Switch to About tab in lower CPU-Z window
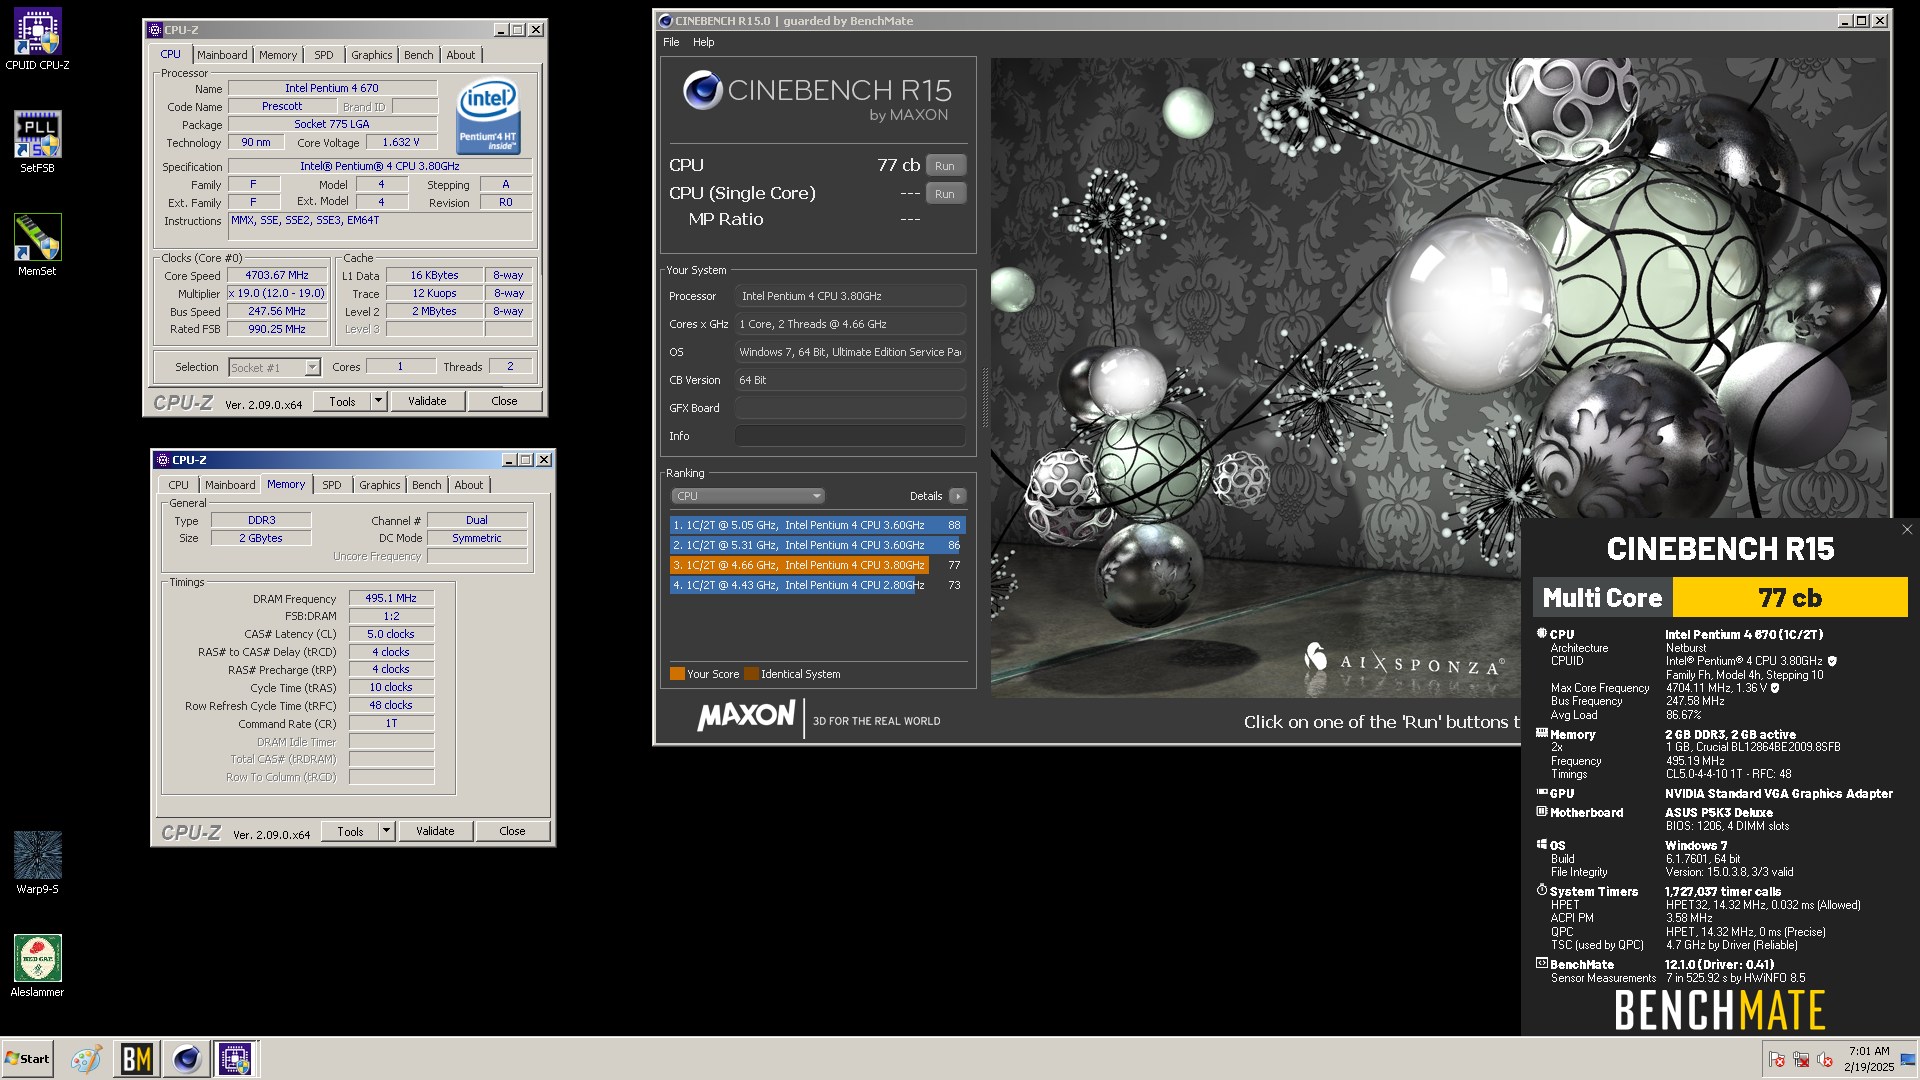The height and width of the screenshot is (1080, 1920). pyautogui.click(x=469, y=485)
